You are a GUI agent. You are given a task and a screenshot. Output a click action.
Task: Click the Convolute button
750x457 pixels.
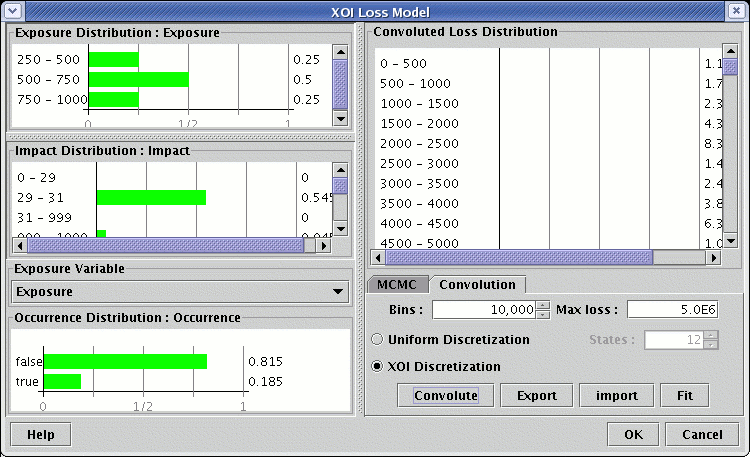[446, 395]
